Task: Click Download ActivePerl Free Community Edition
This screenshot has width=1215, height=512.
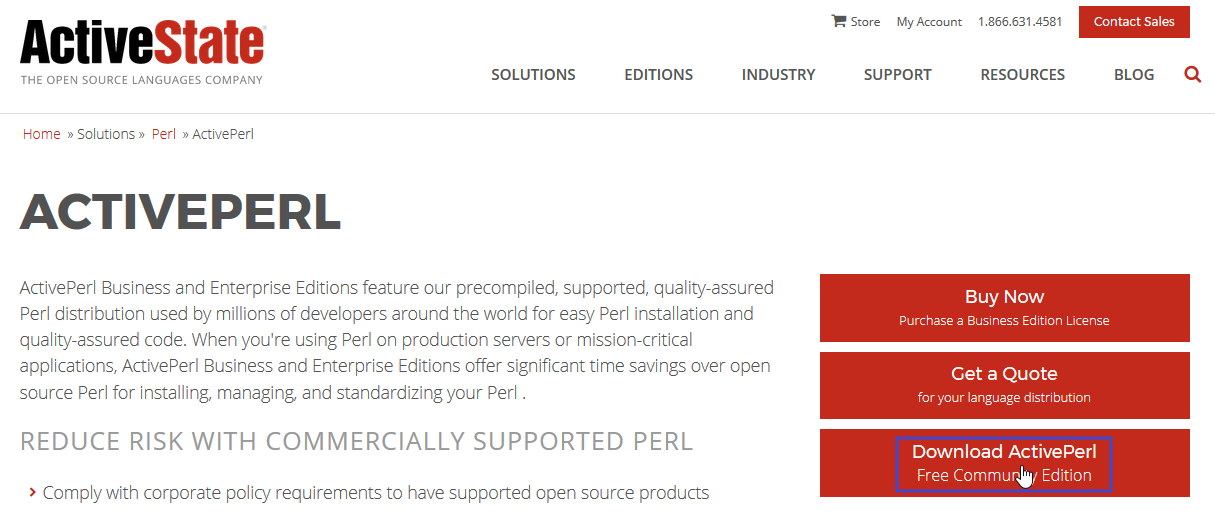Action: [1004, 463]
